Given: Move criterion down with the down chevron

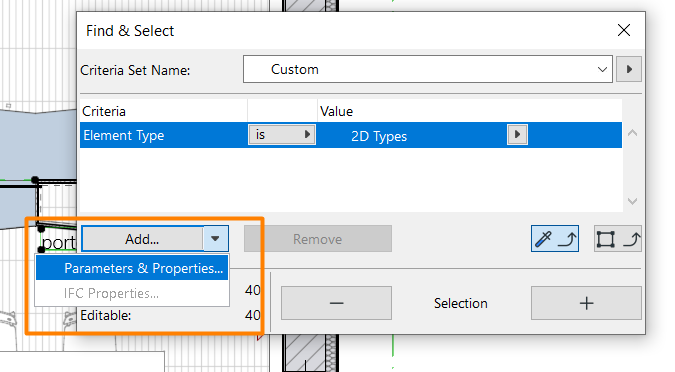Looking at the screenshot, I should (x=632, y=201).
